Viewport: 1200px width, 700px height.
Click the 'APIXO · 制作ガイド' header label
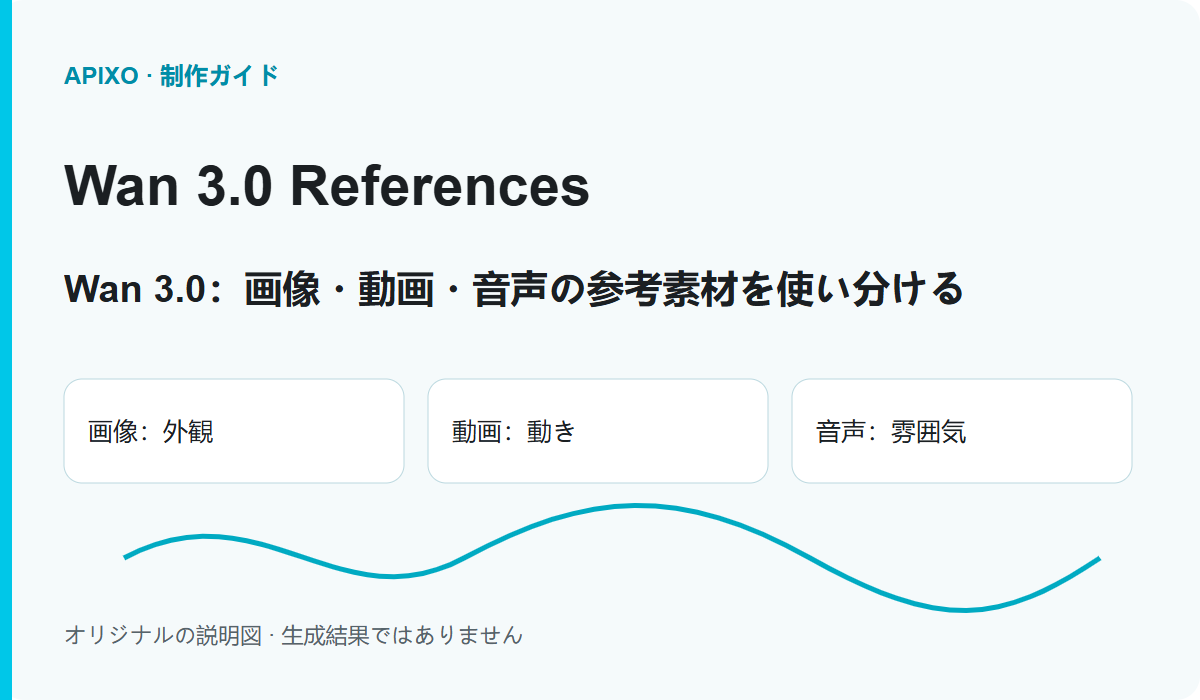171,76
